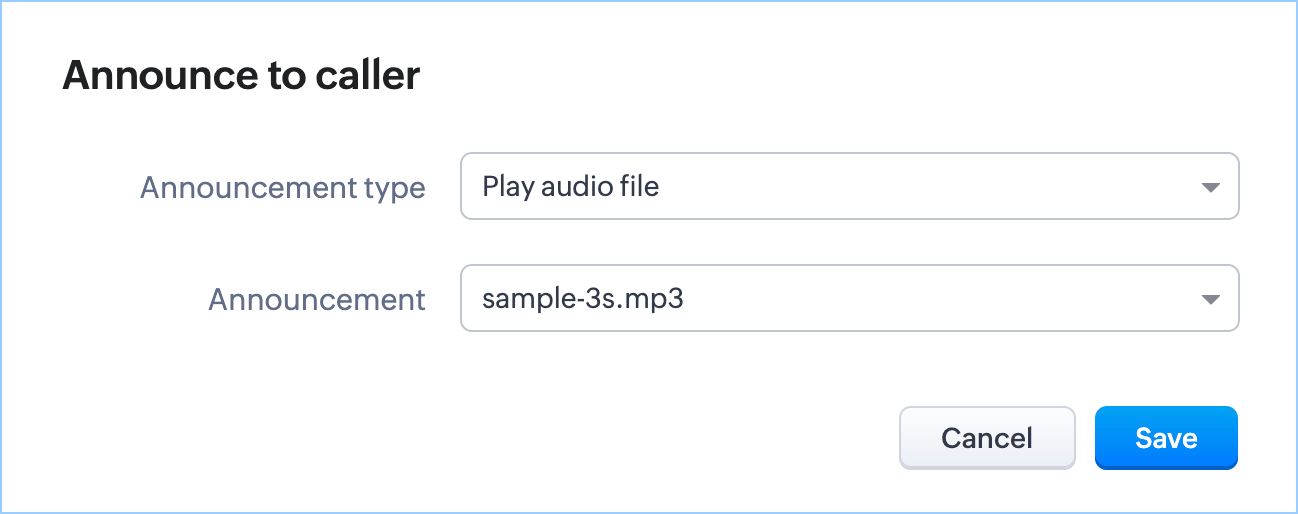Confirm the sample-3s.mp3 announcement with Save
Viewport: 1298px width, 514px height.
point(1166,438)
